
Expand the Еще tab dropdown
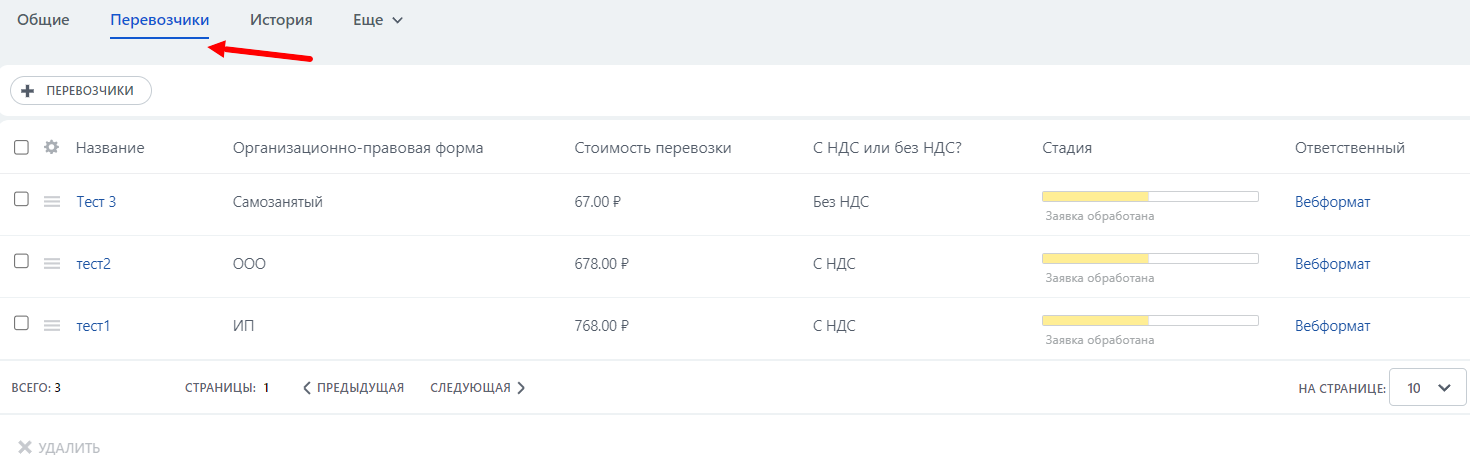tap(378, 20)
